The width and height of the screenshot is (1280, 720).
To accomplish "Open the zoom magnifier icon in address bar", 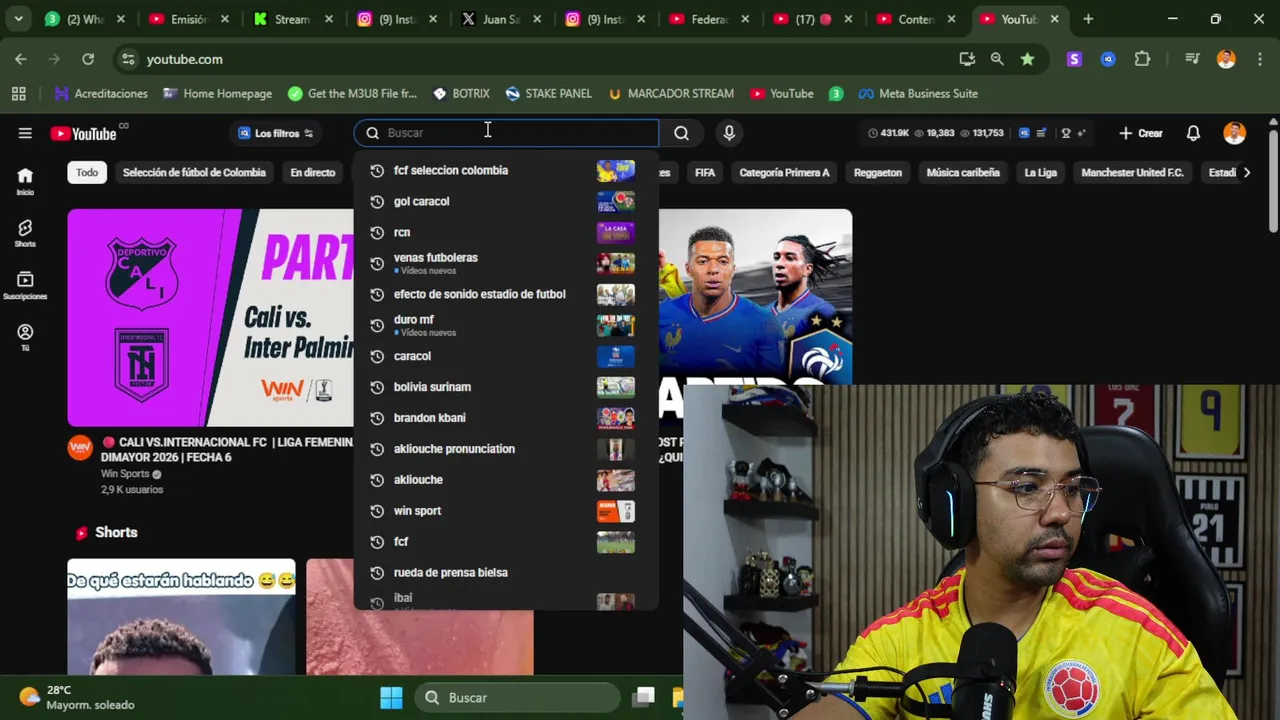I will click(997, 59).
